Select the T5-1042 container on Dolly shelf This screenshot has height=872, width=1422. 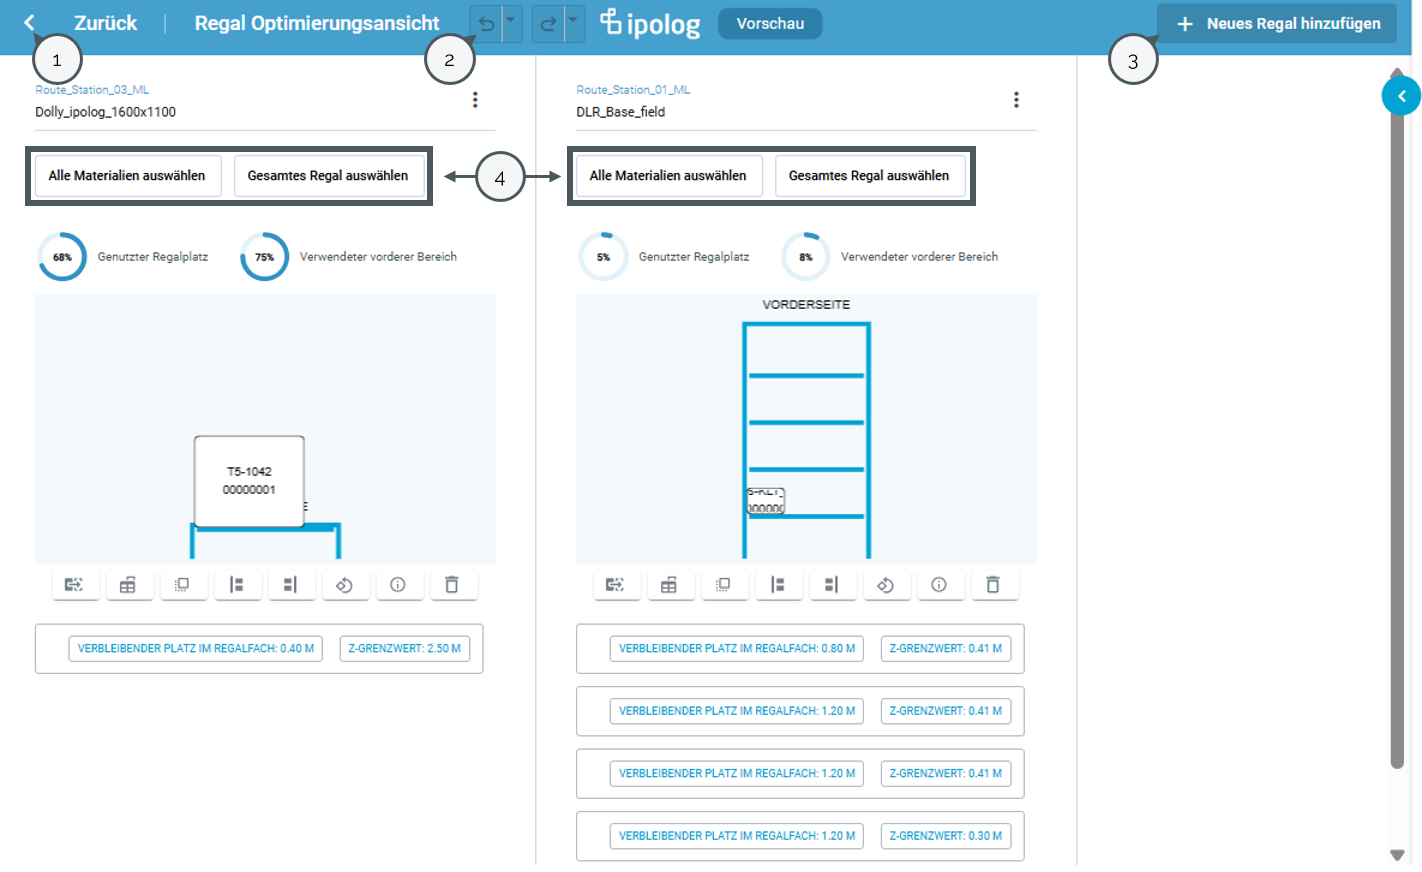(x=249, y=481)
